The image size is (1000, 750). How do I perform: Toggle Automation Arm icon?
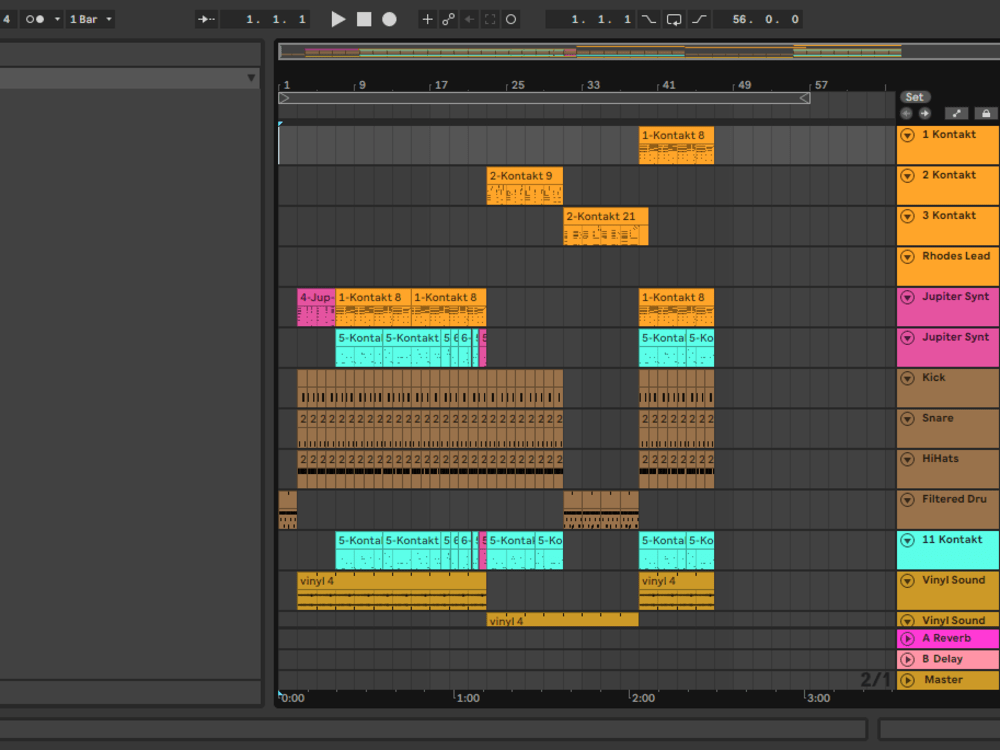pyautogui.click(x=448, y=19)
